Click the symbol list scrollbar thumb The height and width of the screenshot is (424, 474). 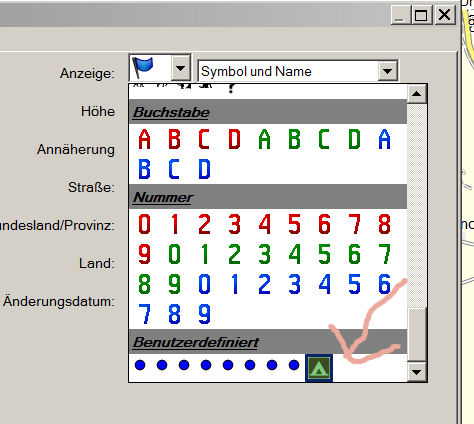417,335
